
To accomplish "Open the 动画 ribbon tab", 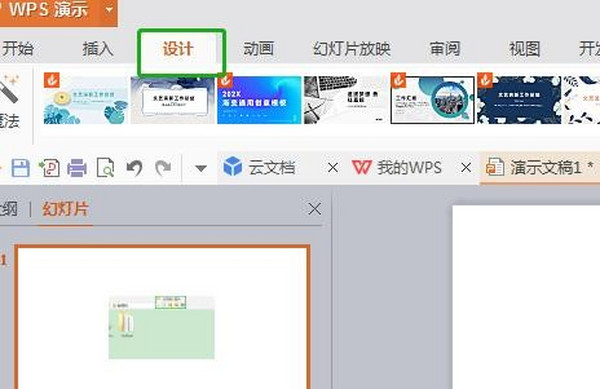I will pos(259,49).
